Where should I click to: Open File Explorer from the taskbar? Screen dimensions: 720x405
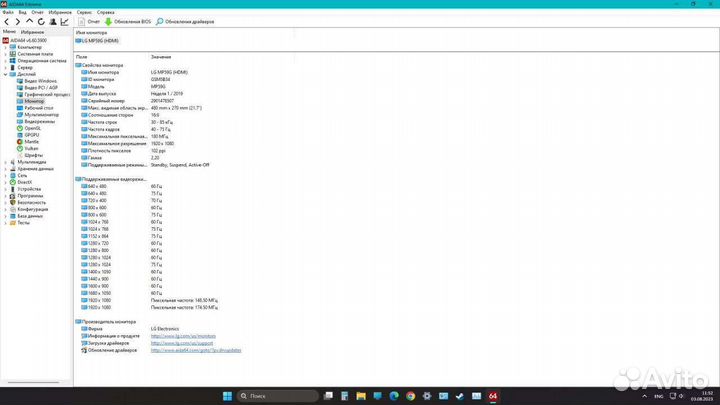361,396
